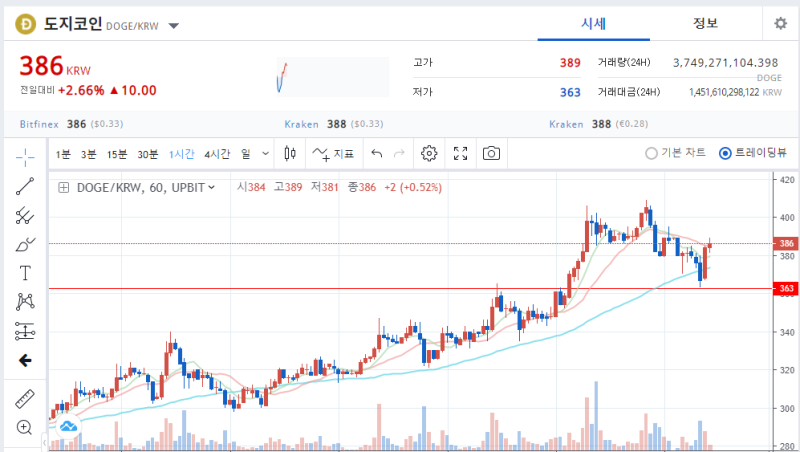Select the 기본 차트 radio option
Image resolution: width=800 pixels, height=452 pixels.
pyautogui.click(x=676, y=153)
